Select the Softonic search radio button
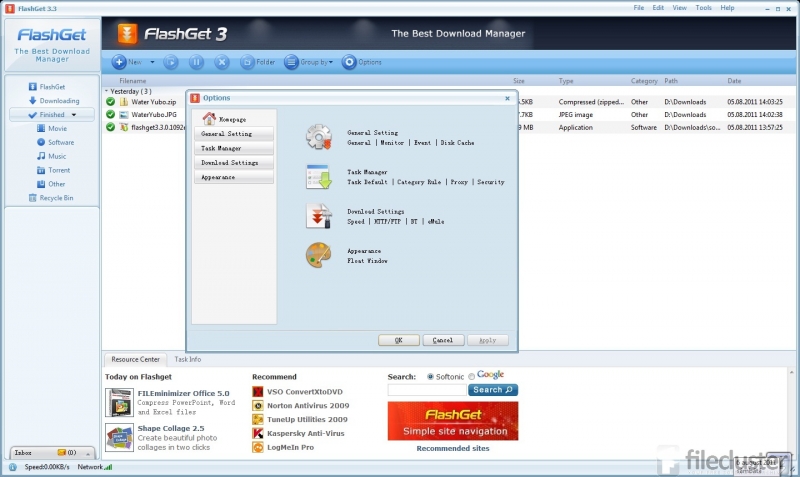The width and height of the screenshot is (800, 477). coord(431,377)
